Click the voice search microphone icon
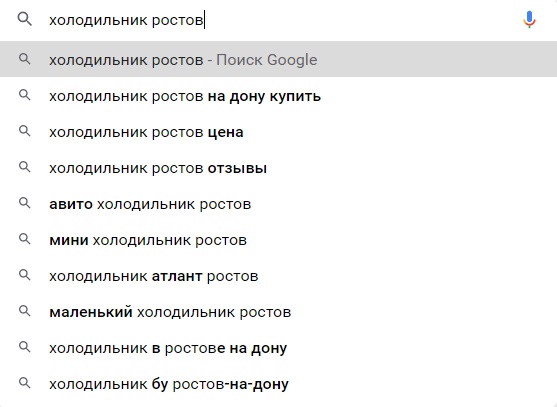 (x=529, y=20)
